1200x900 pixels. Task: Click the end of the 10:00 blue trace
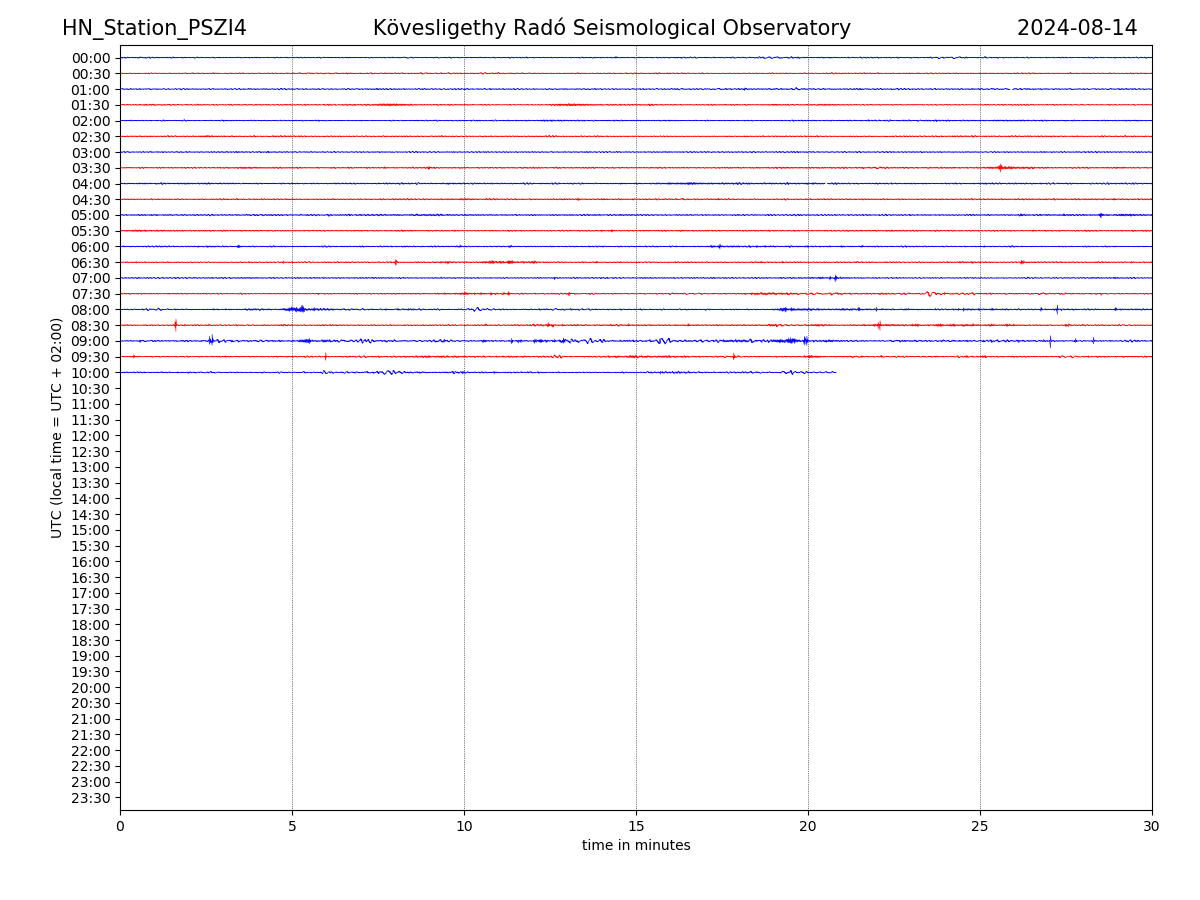point(835,372)
